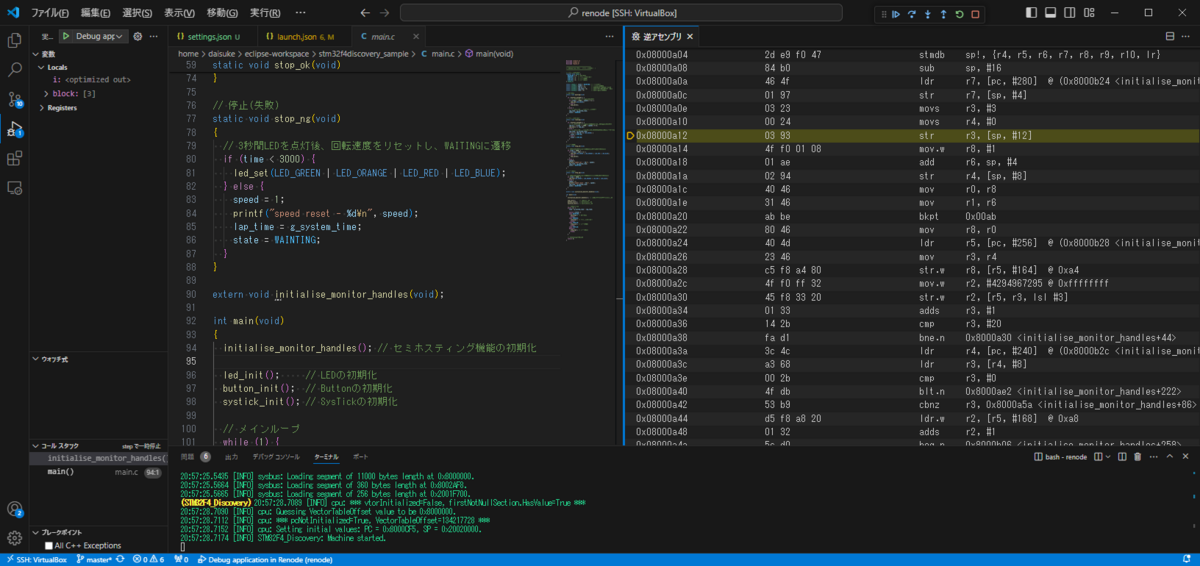Open the Extensions view
This screenshot has height=566, width=1200.
pos(15,158)
